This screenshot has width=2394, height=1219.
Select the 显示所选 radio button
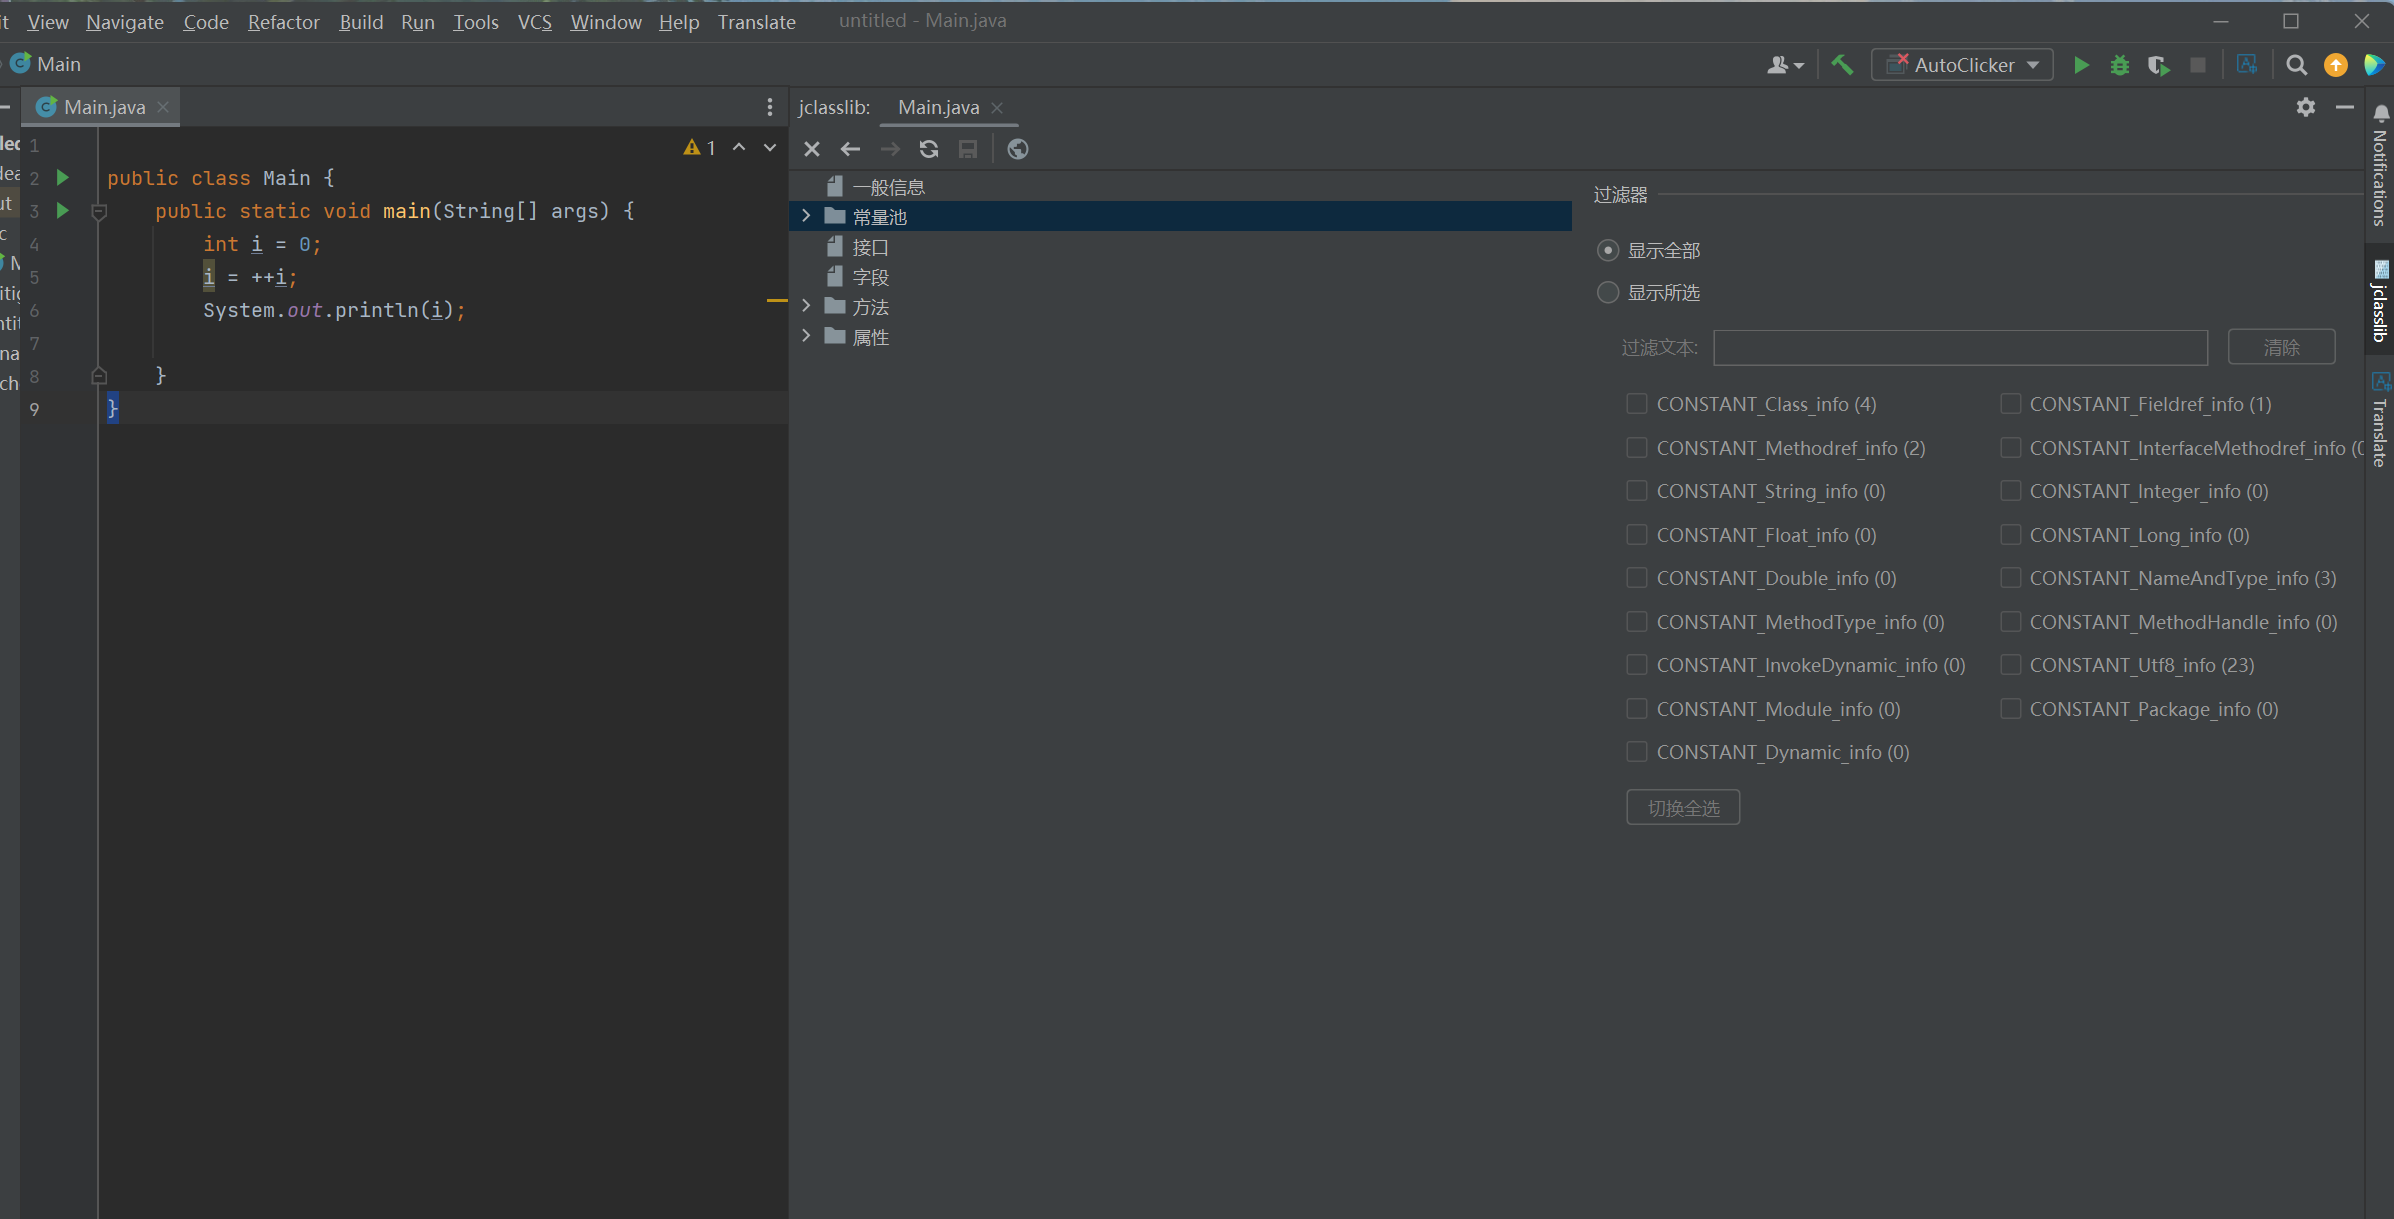tap(1607, 292)
